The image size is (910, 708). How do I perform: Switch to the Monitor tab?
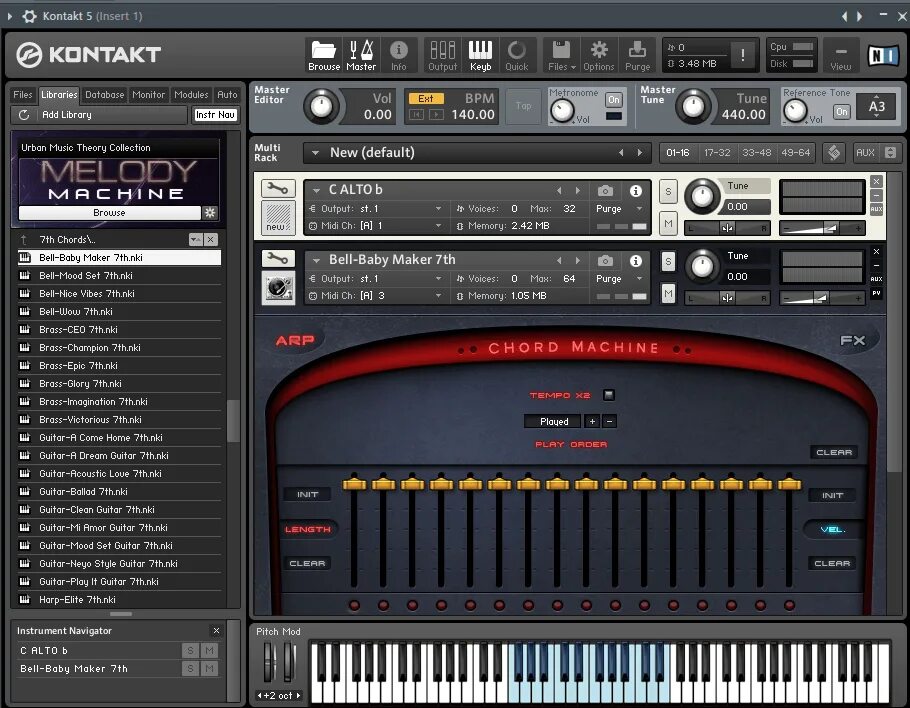[x=149, y=95]
